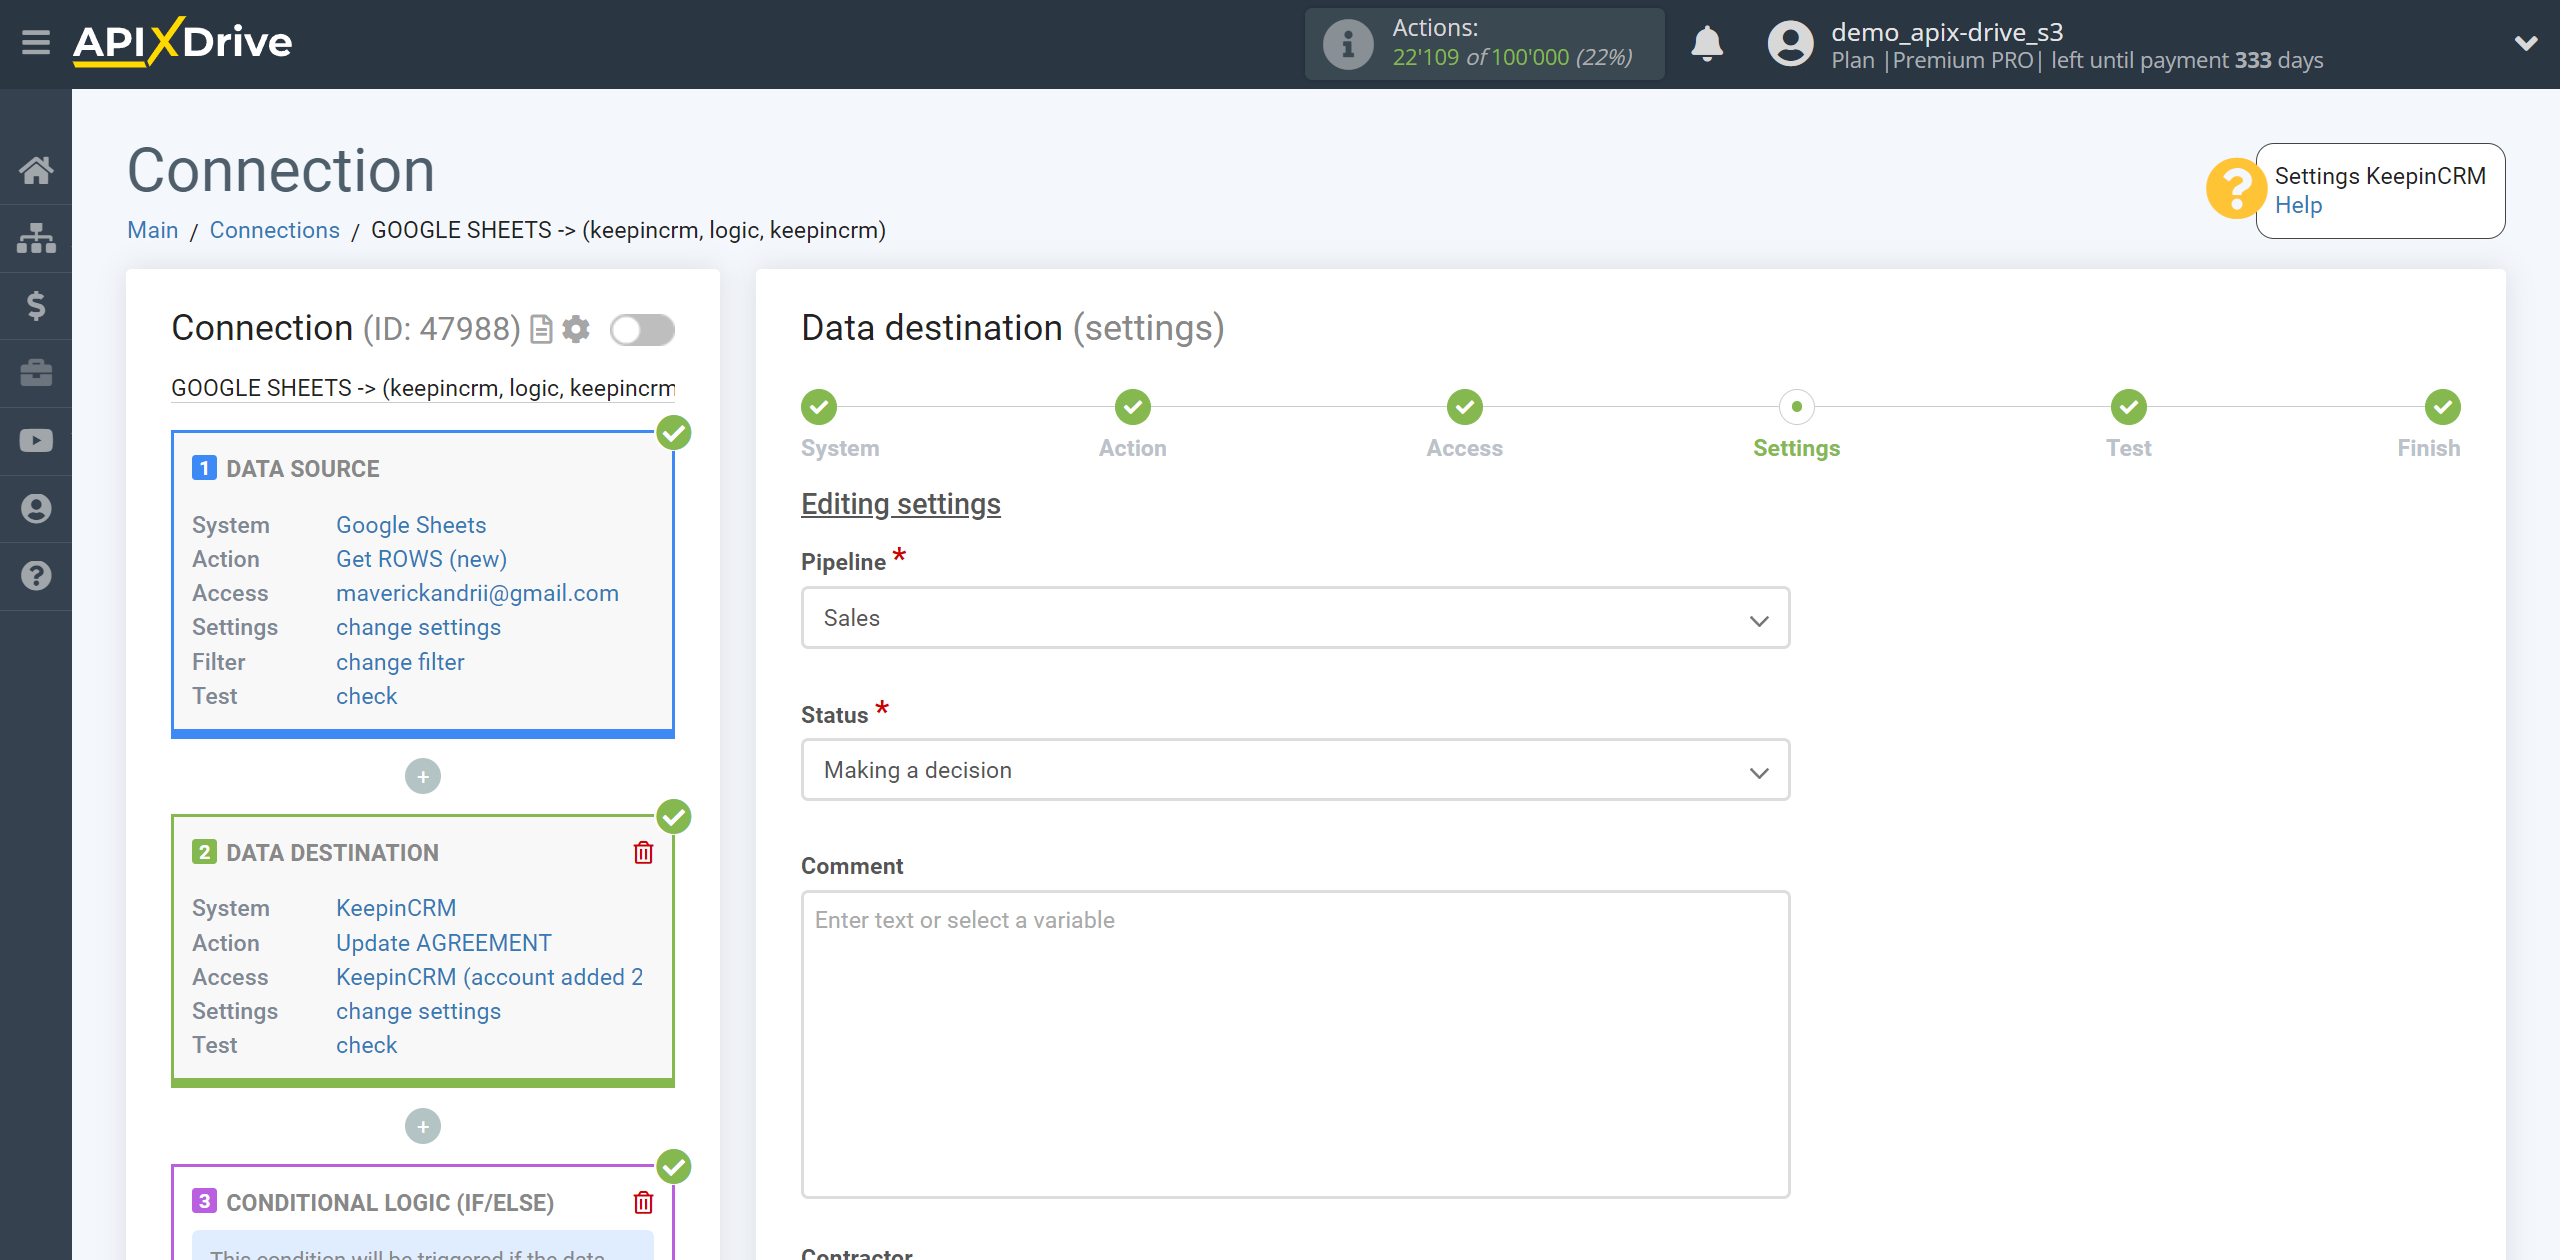Screen dimensions: 2560x1260
Task: Open the notifications bell
Action: [1707, 44]
